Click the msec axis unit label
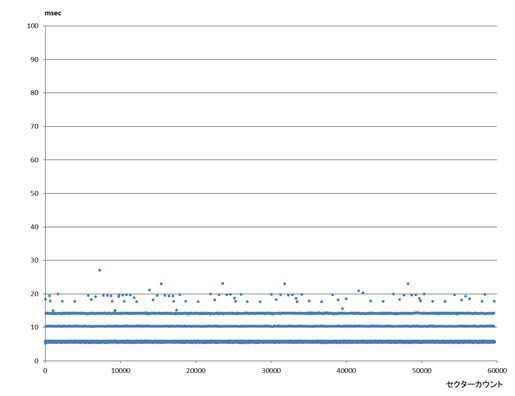The height and width of the screenshot is (396, 515). click(x=53, y=13)
